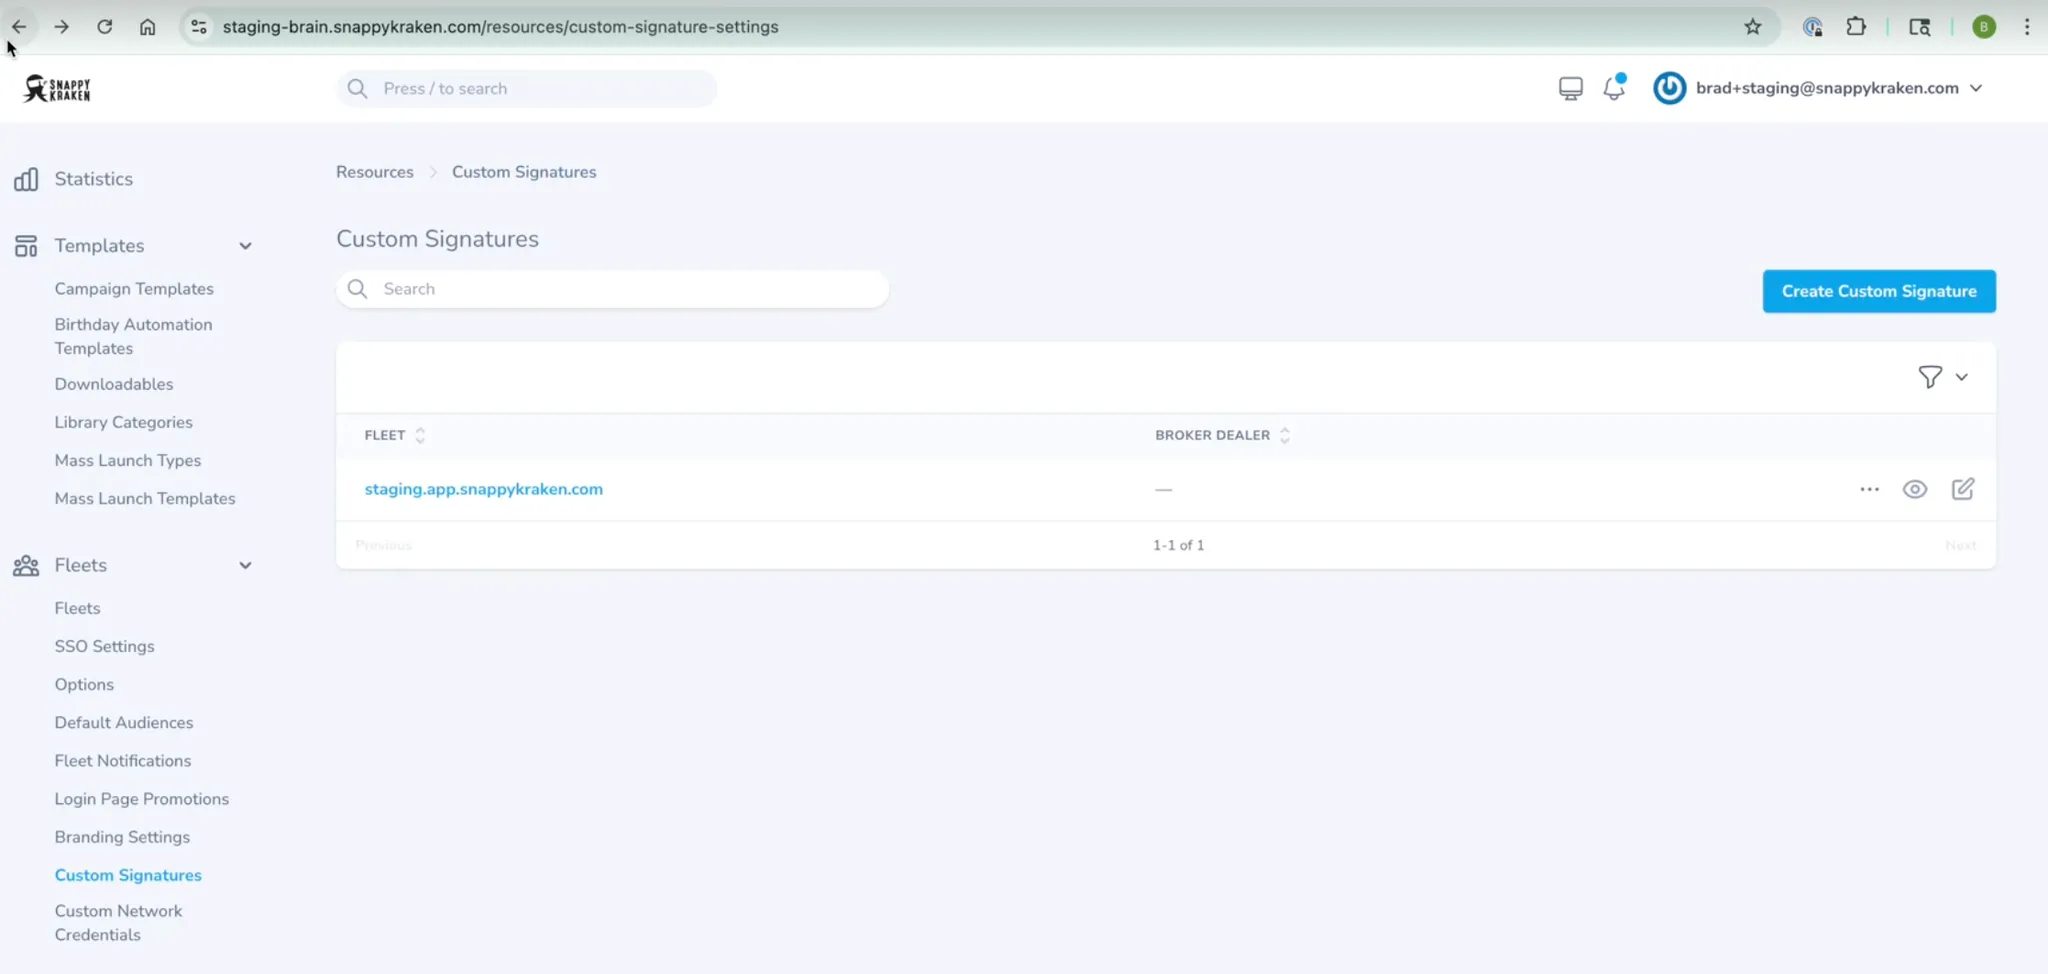Viewport: 2048px width, 974px height.
Task: Open Fleet Notifications
Action: (x=122, y=761)
